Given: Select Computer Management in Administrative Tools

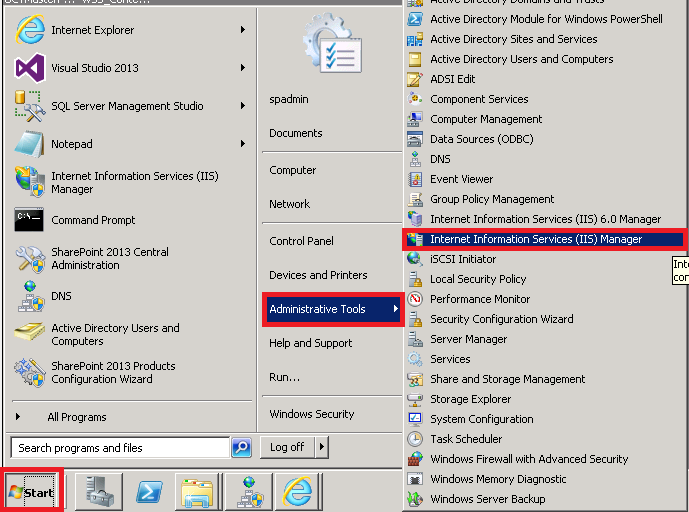Looking at the screenshot, I should pyautogui.click(x=486, y=119).
